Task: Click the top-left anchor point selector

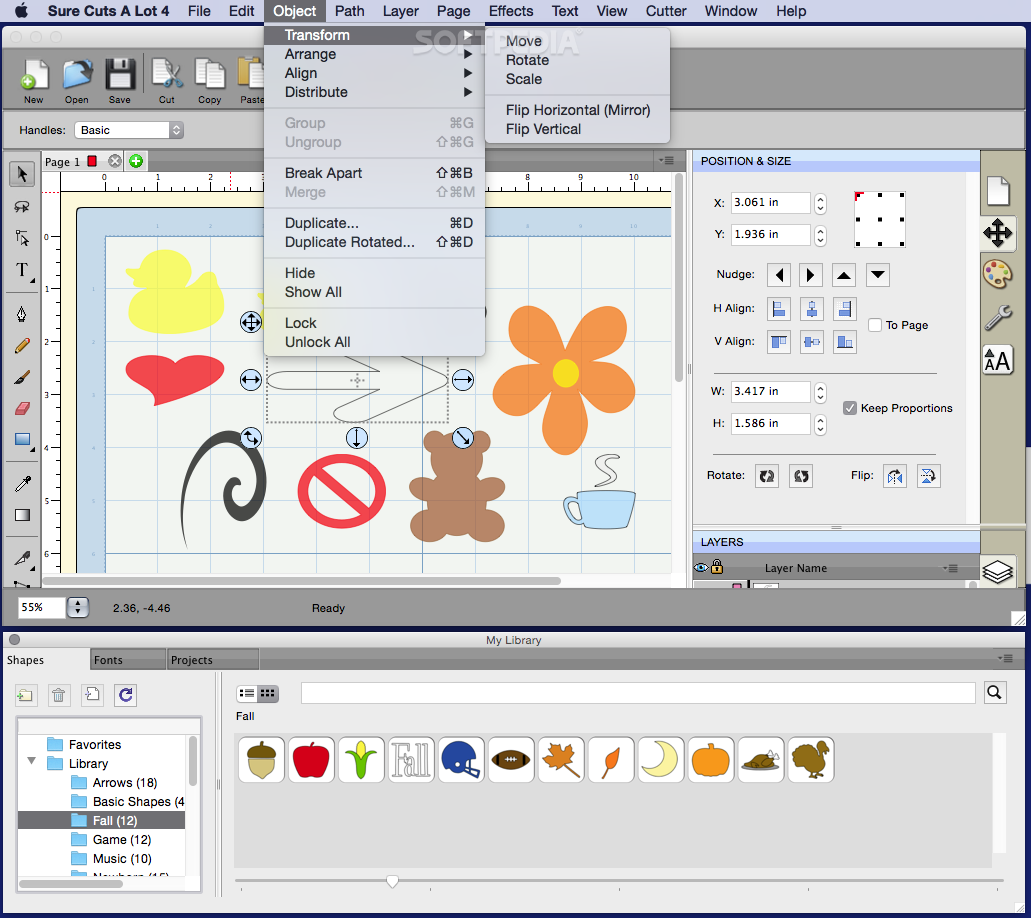Action: (x=858, y=195)
